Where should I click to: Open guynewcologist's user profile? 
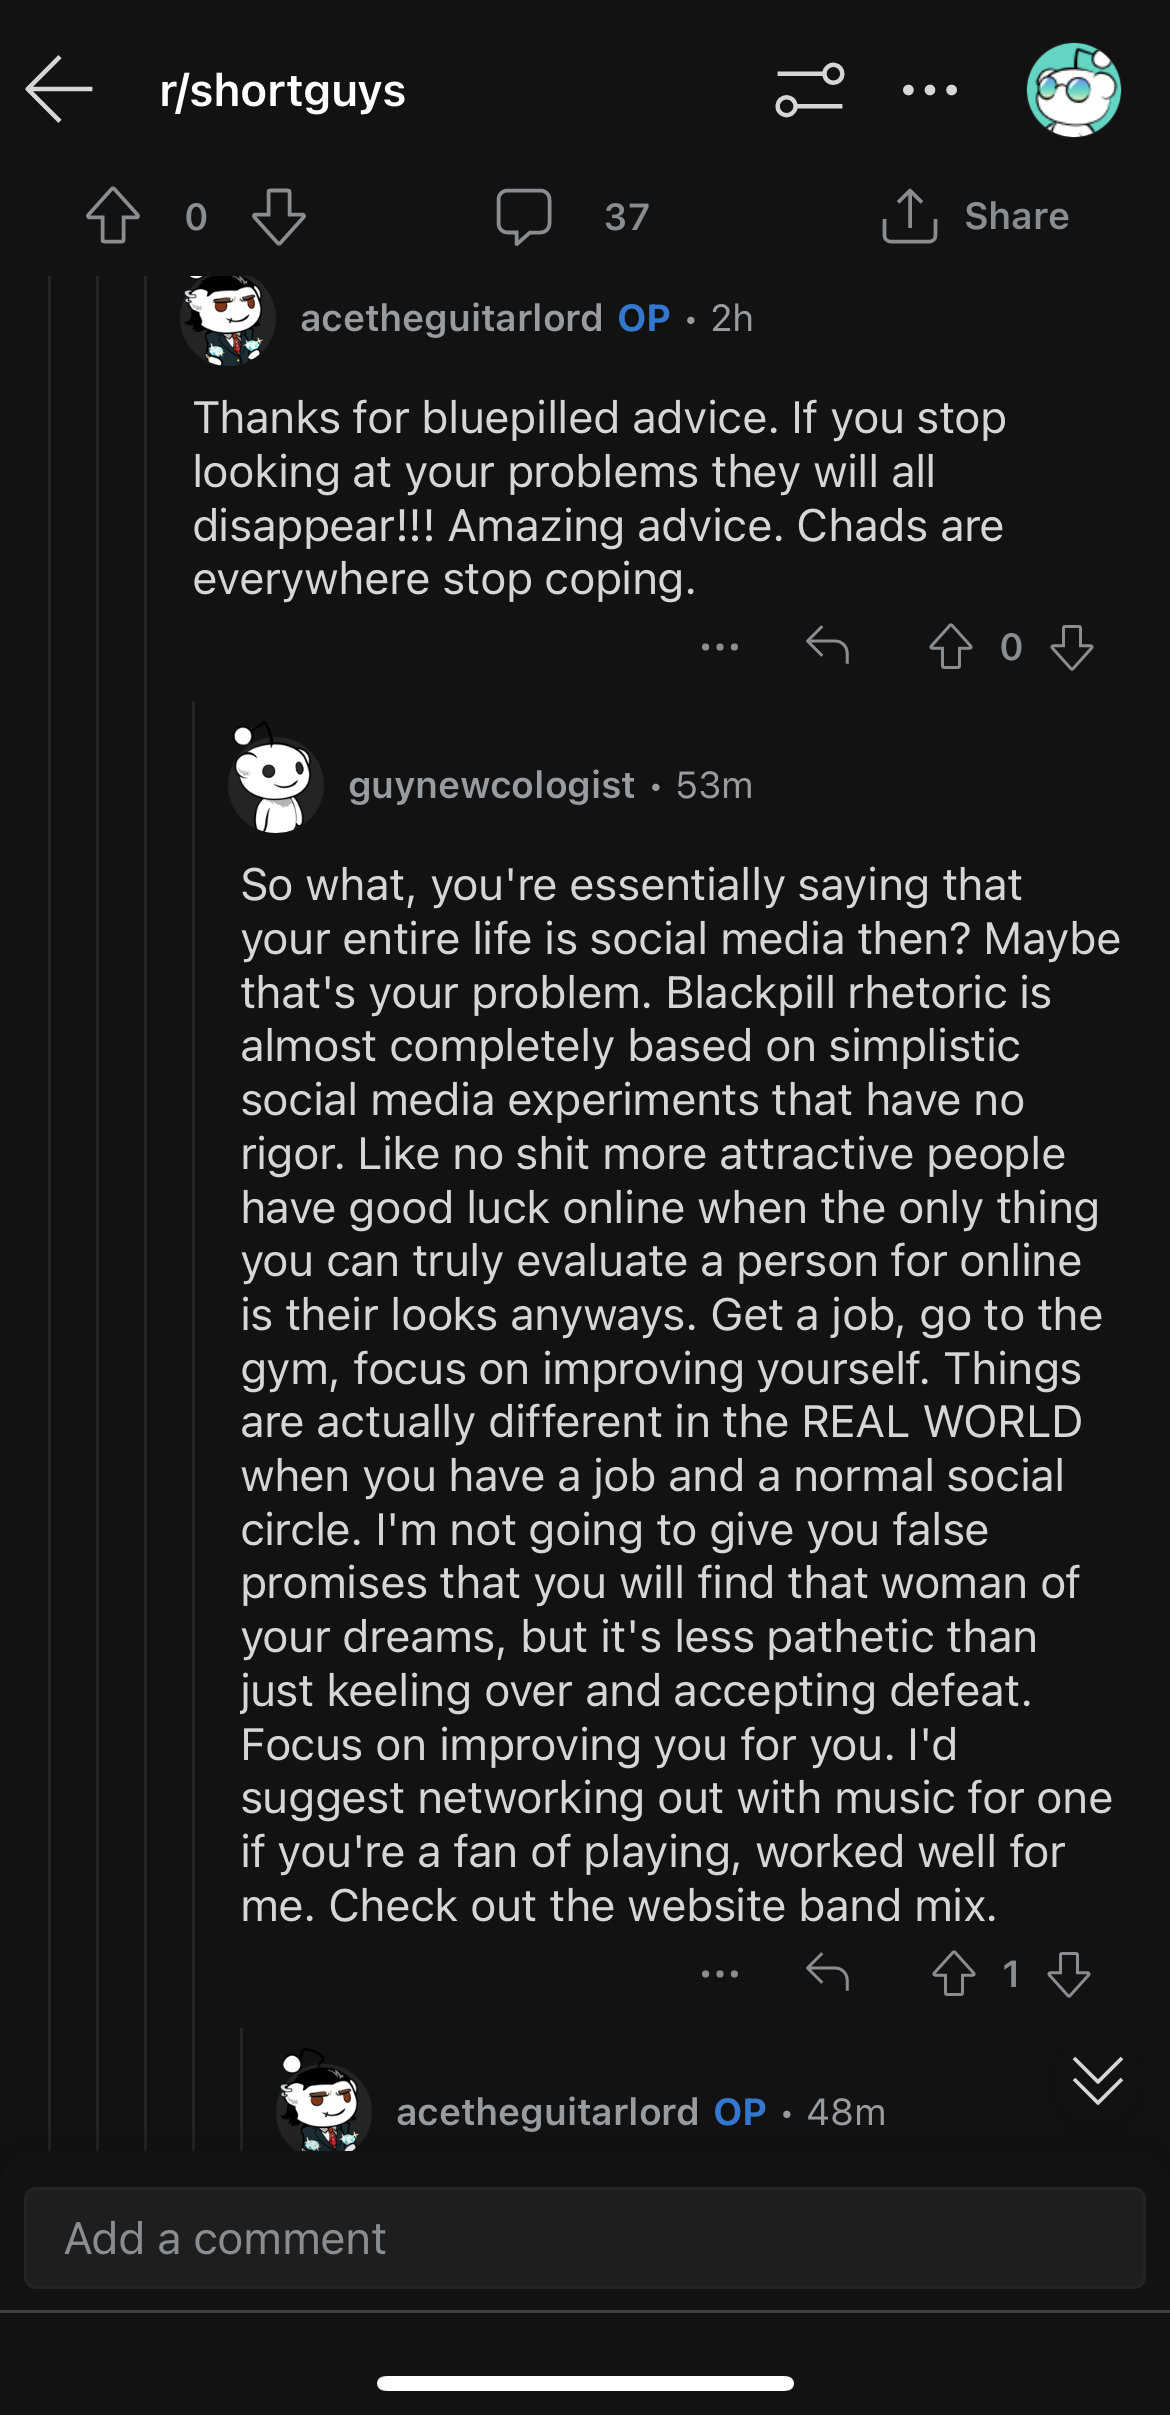(x=491, y=785)
